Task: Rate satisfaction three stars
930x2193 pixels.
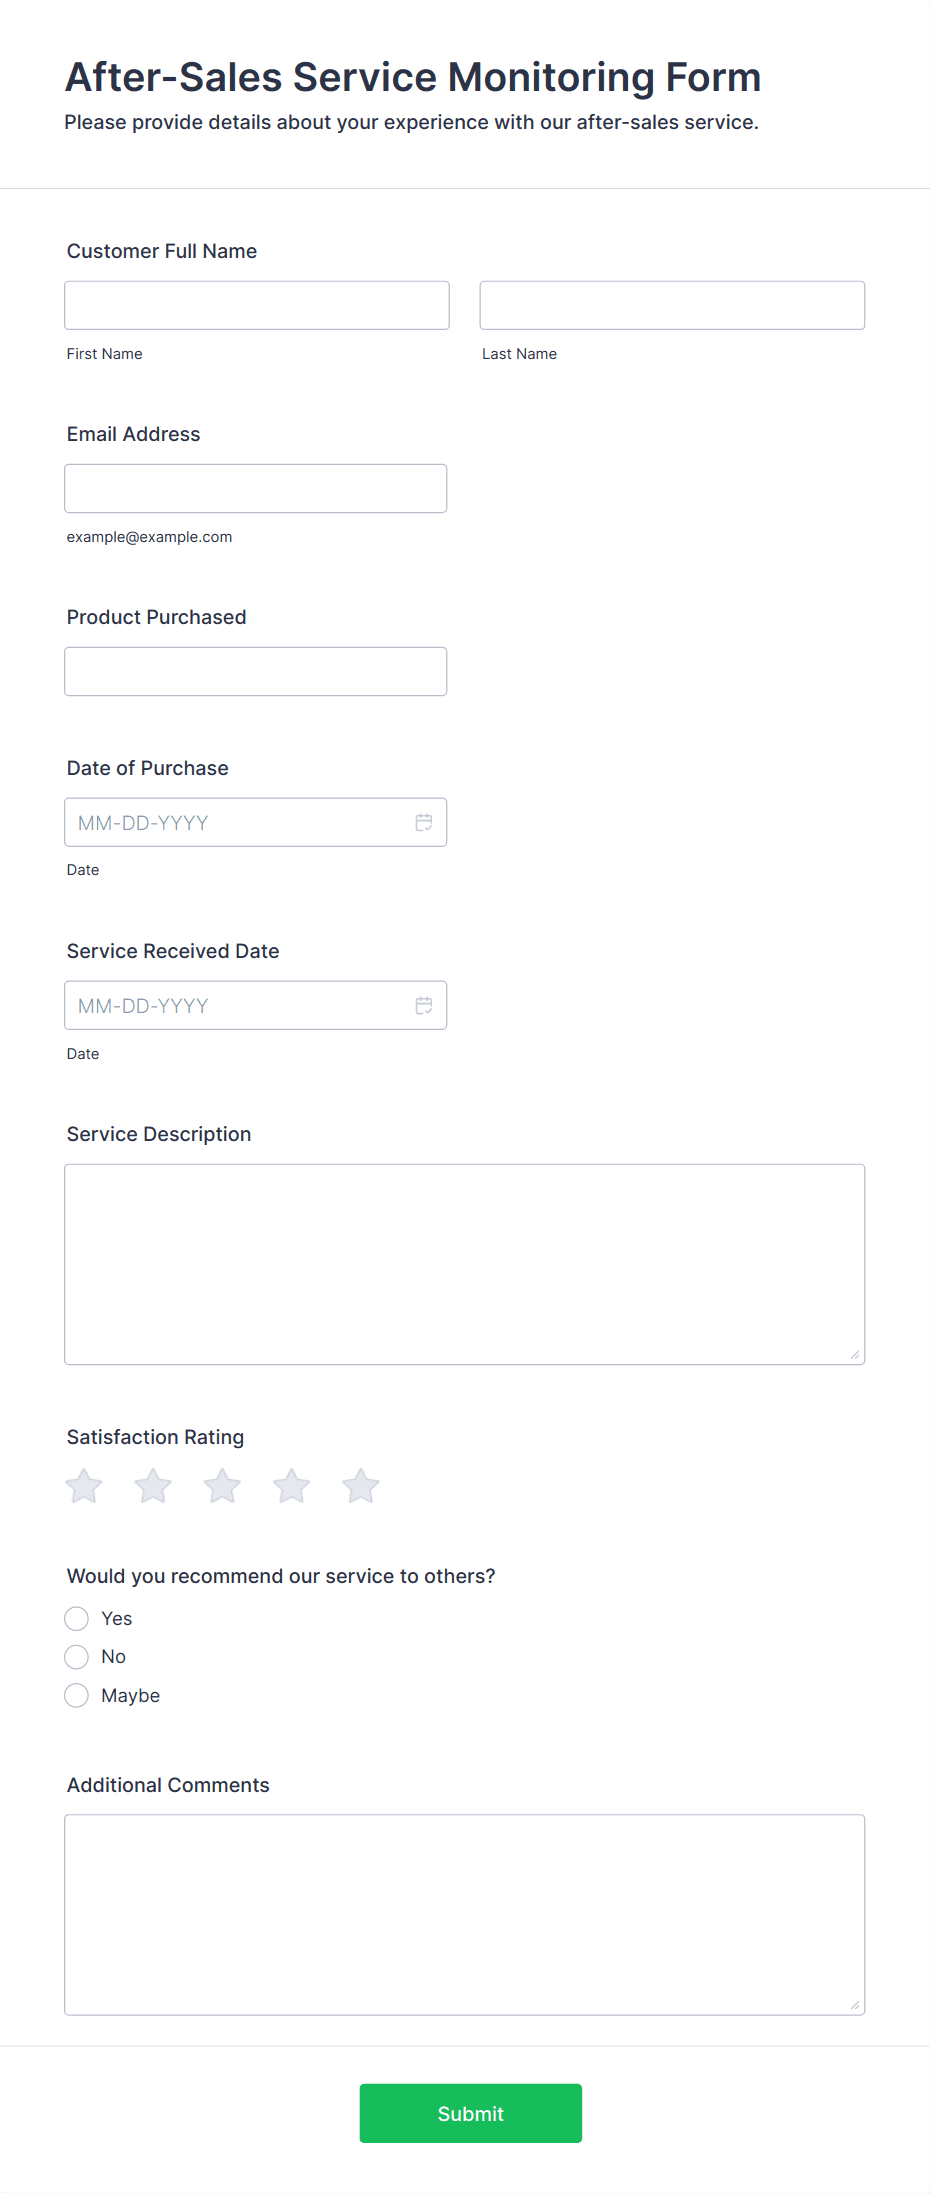Action: 222,1486
